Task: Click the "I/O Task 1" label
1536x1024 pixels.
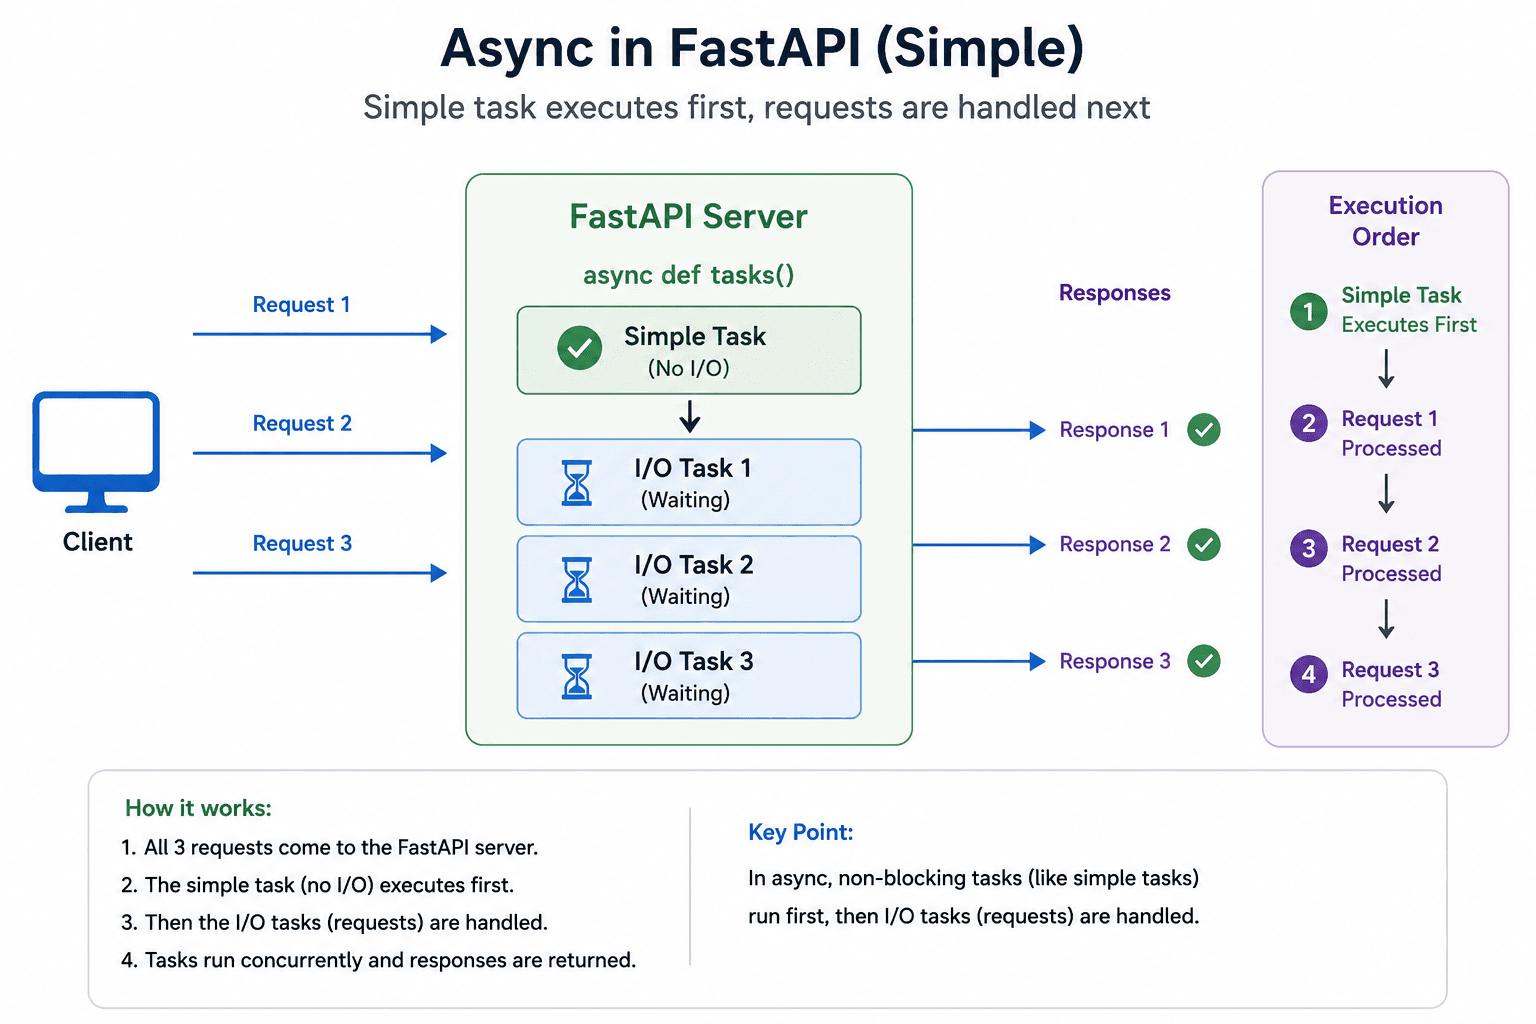Action: point(693,468)
